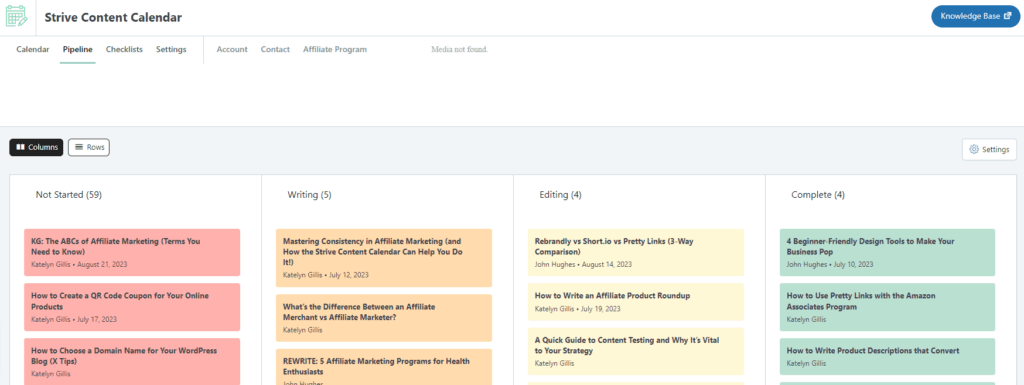The height and width of the screenshot is (385, 1024).
Task: Click John Hughes • August 14, 2023 text
Action: [583, 265]
